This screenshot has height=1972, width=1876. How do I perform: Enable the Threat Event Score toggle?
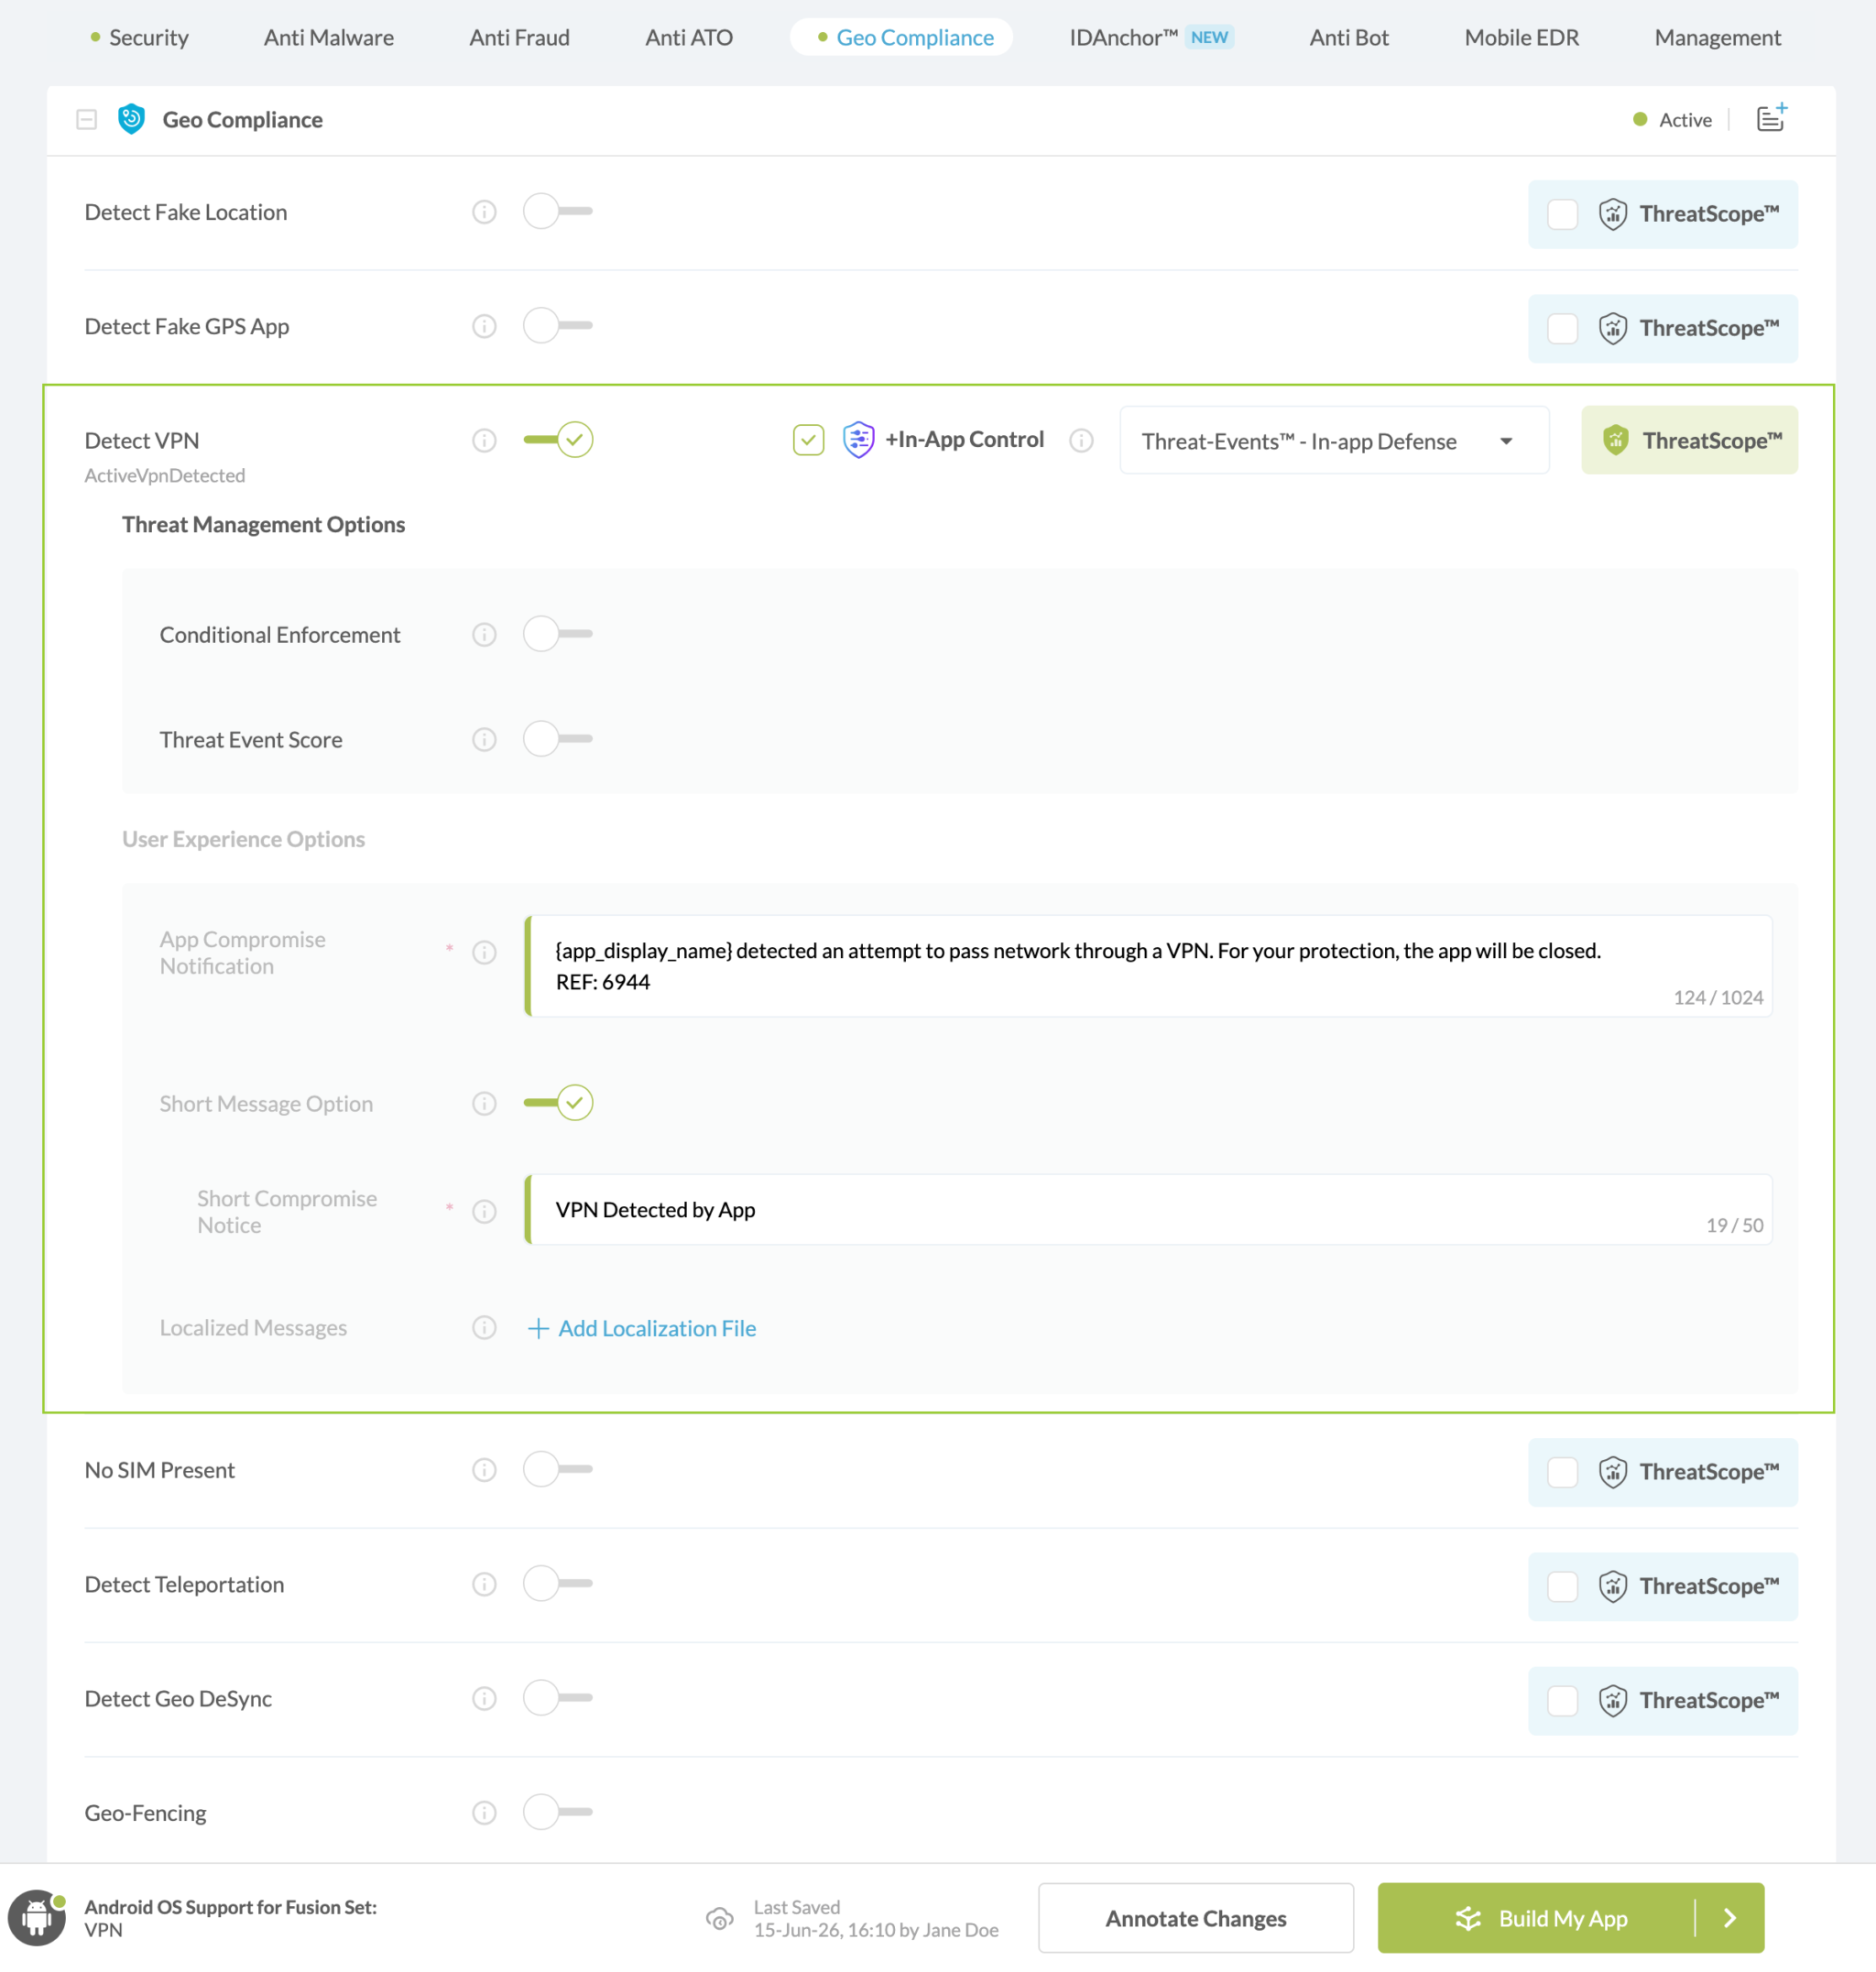557,738
